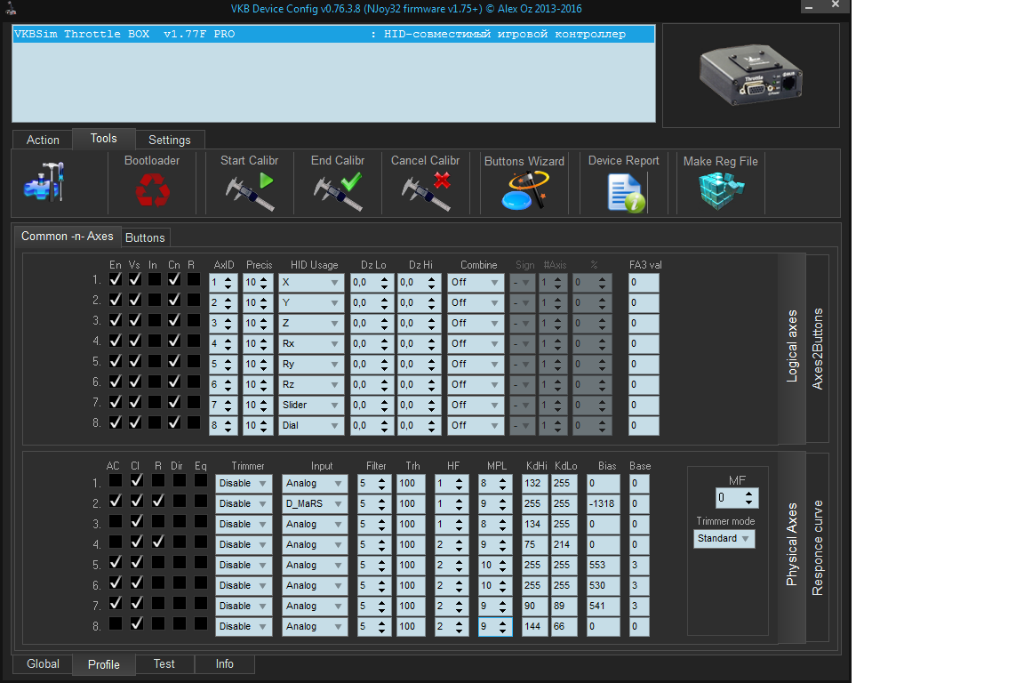Click the blue tools icon at toolbar start
The image size is (1024, 683).
(44, 182)
